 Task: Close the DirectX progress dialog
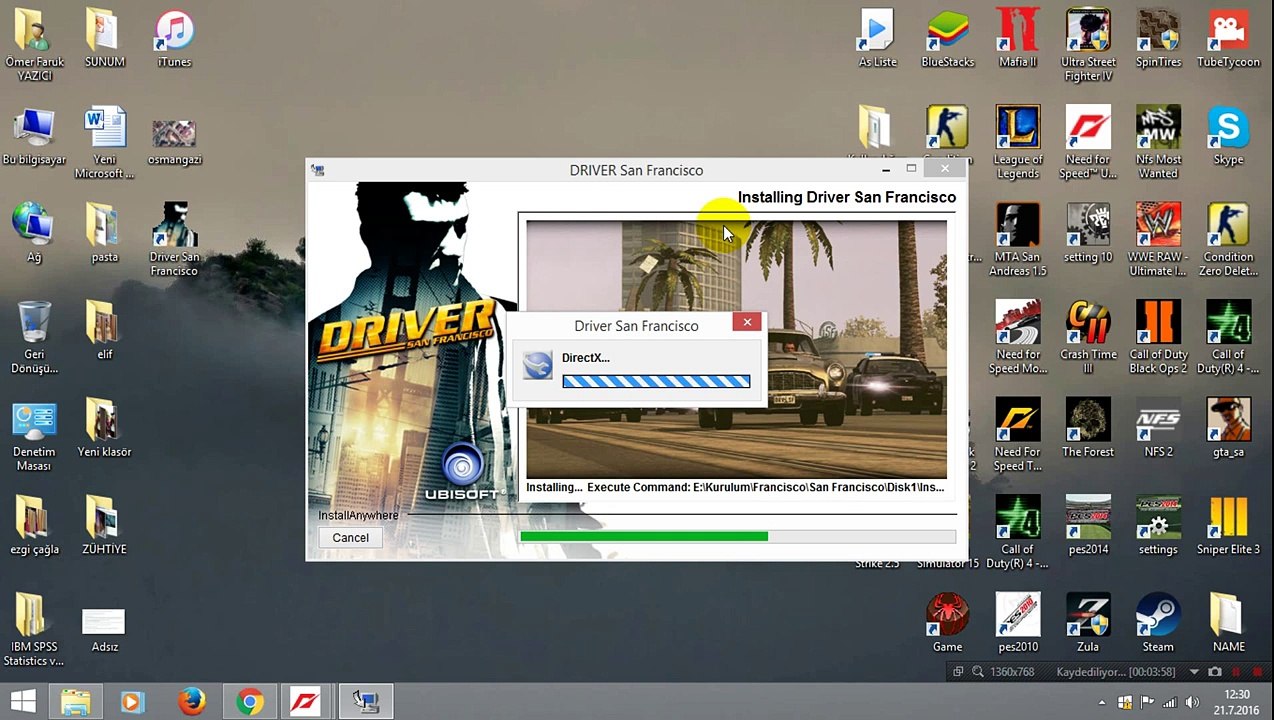point(747,322)
